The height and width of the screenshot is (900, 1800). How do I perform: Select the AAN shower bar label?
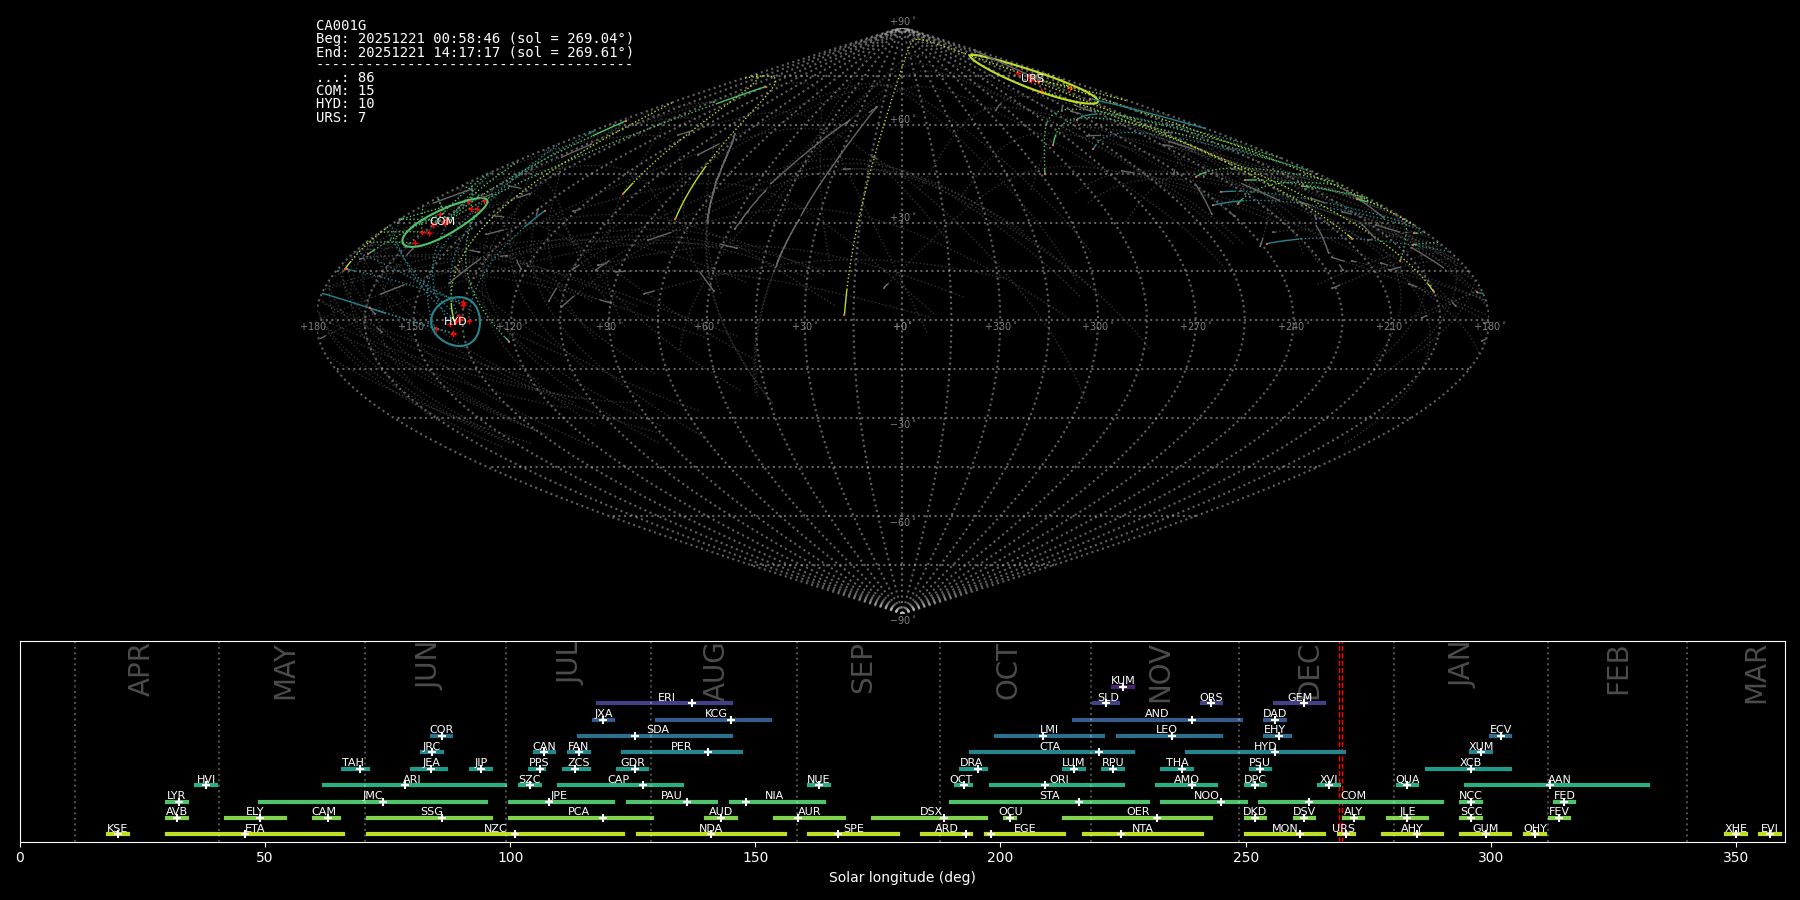tap(1559, 780)
